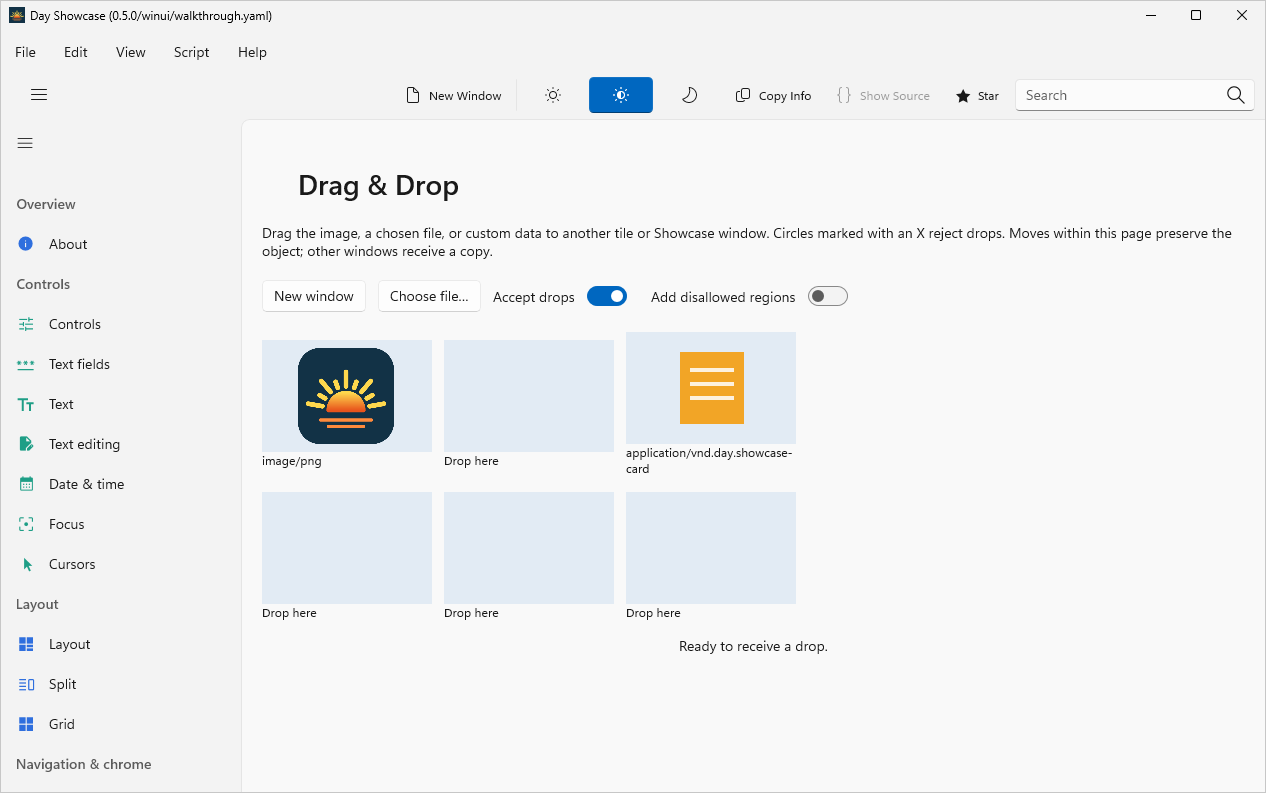1266x793 pixels.
Task: Click the 'Overview' section header
Action: [46, 204]
